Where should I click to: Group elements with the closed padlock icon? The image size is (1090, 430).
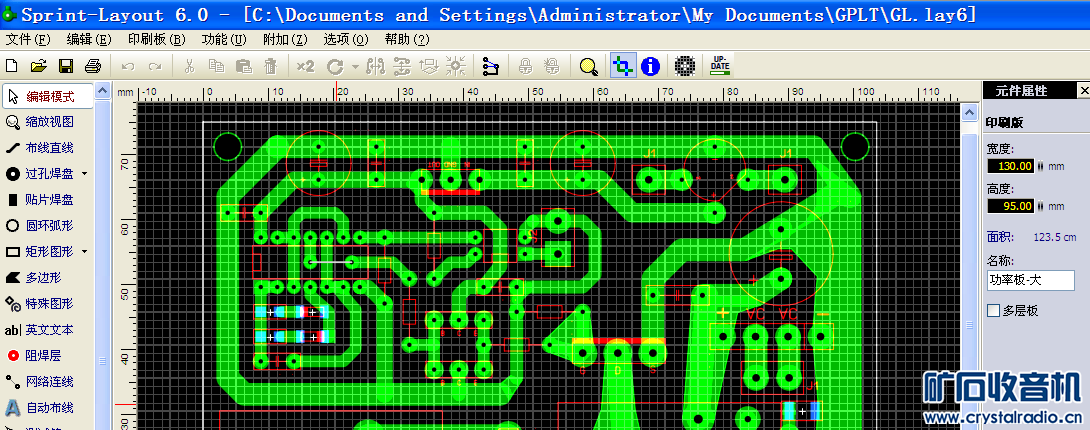point(526,67)
